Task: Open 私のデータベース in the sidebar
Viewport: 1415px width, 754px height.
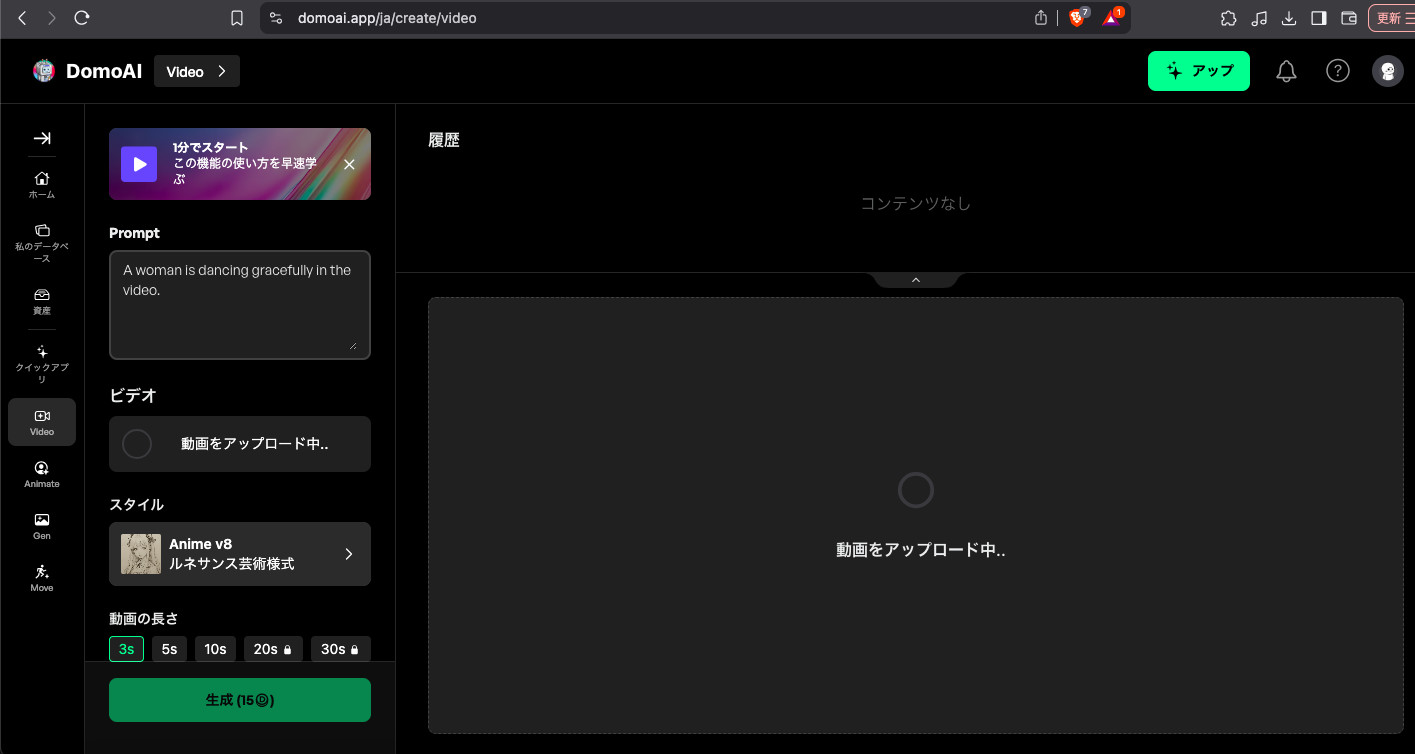Action: coord(42,243)
